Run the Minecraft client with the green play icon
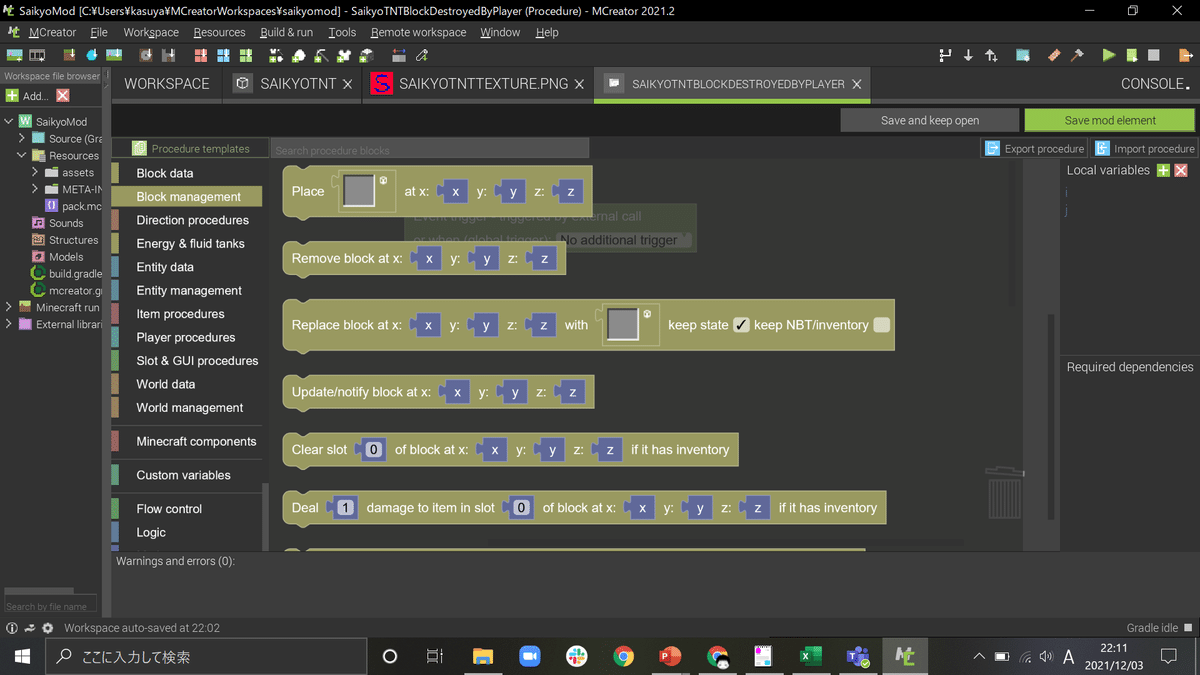 pos(1108,55)
